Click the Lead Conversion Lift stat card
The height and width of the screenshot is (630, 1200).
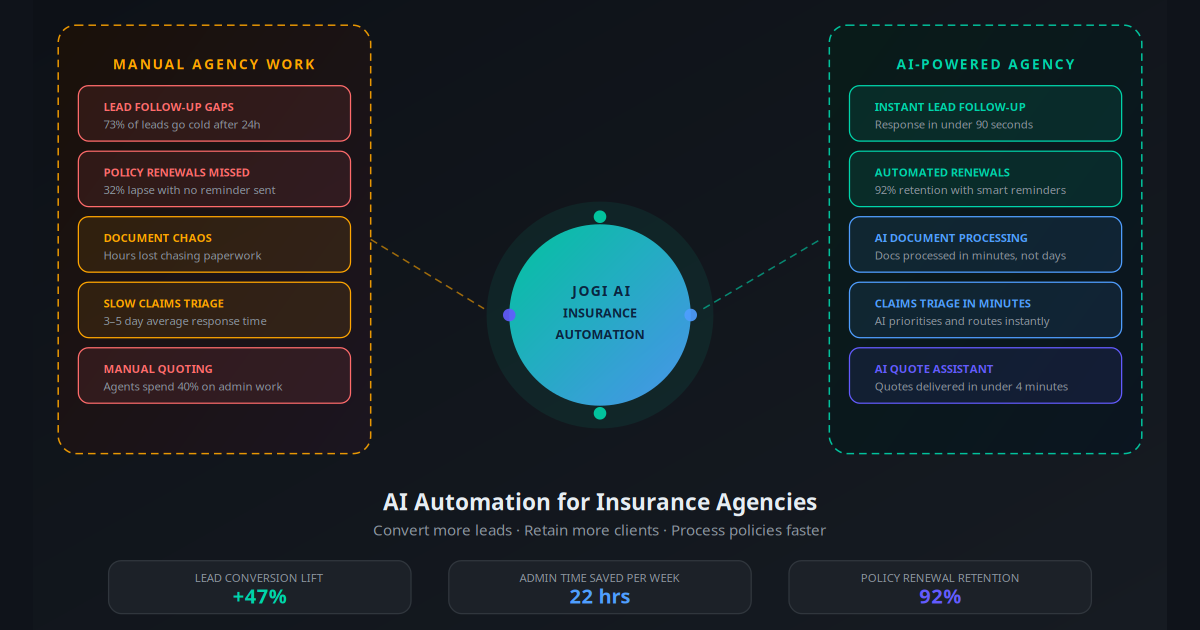(x=260, y=587)
